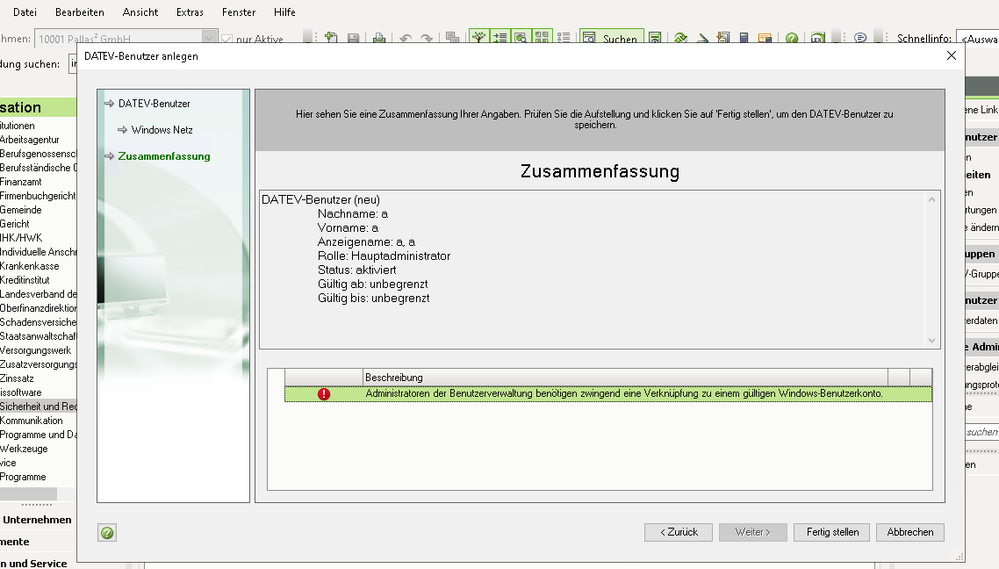Go to the DATEV-Benutzer wizard step

tap(154, 103)
